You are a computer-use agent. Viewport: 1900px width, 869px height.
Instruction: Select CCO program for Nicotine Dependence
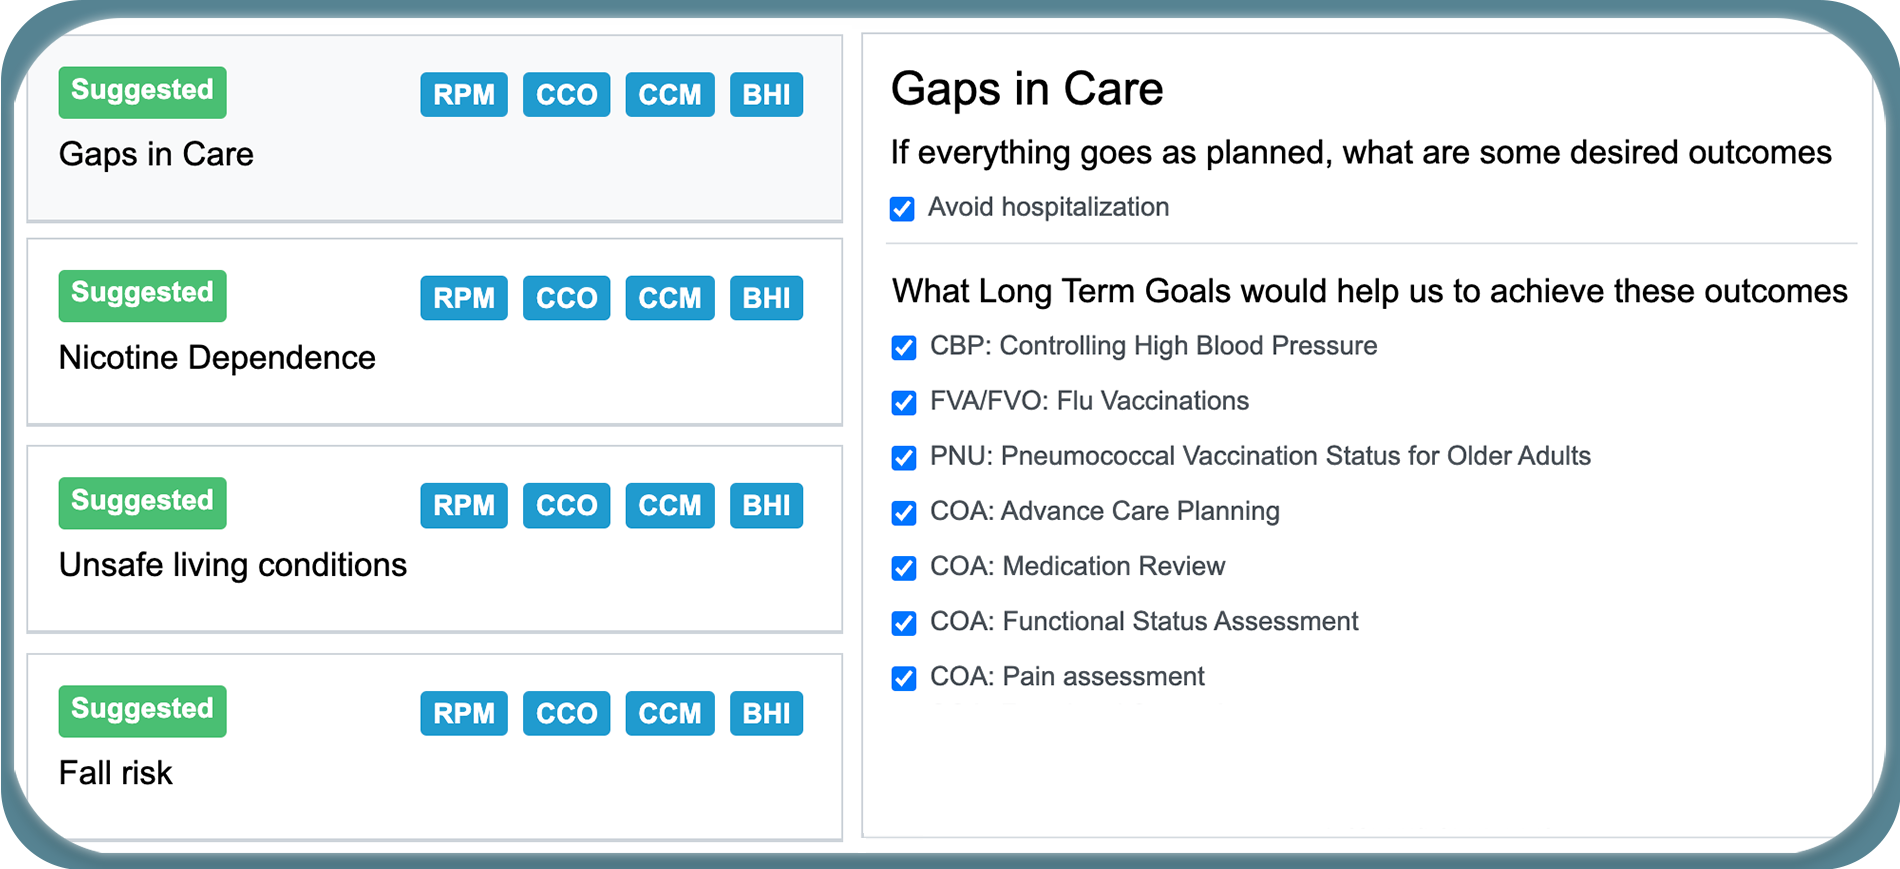tap(566, 297)
